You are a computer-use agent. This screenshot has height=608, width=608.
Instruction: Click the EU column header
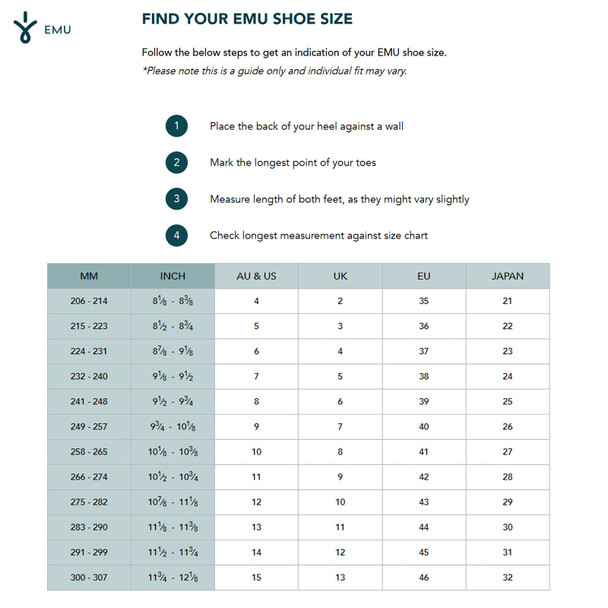[424, 276]
